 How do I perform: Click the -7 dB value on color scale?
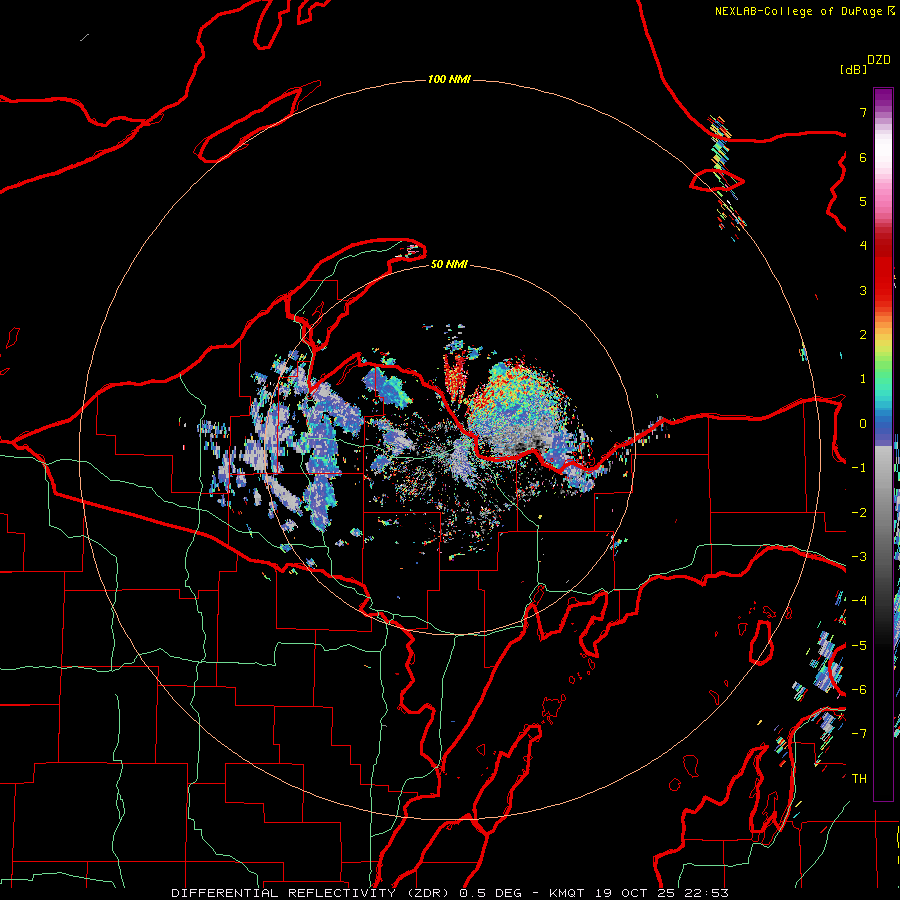point(859,734)
